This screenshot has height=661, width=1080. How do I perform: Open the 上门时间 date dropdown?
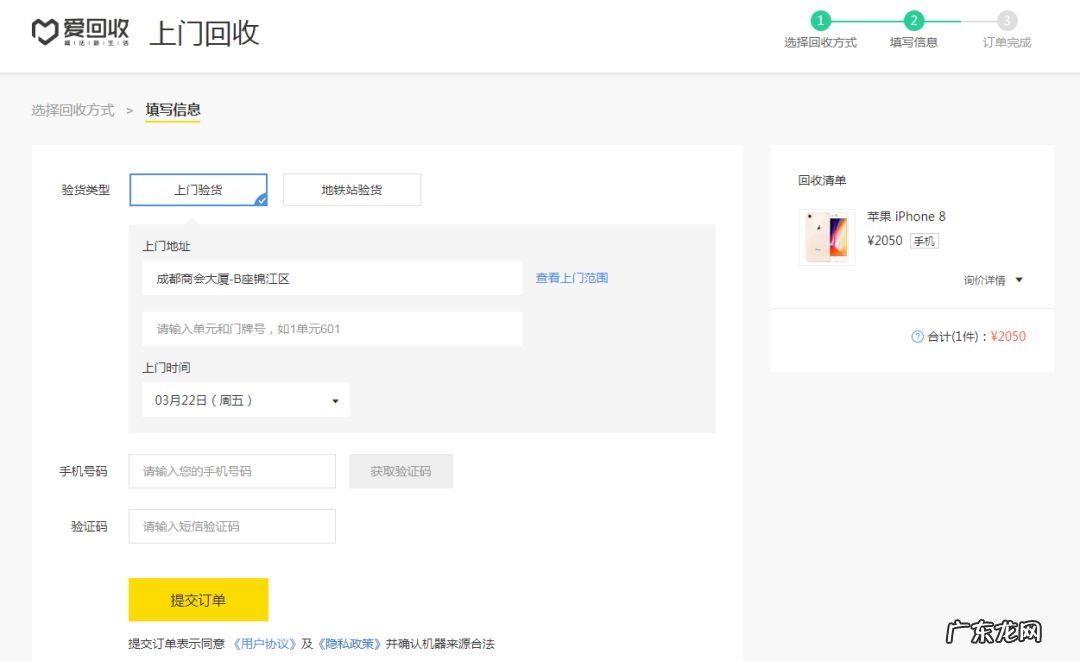click(245, 399)
